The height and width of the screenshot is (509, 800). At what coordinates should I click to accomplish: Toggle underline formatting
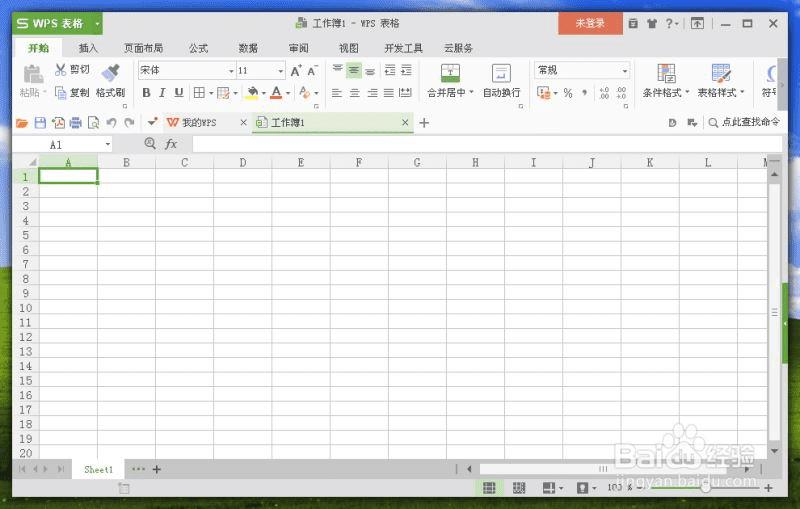click(179, 92)
